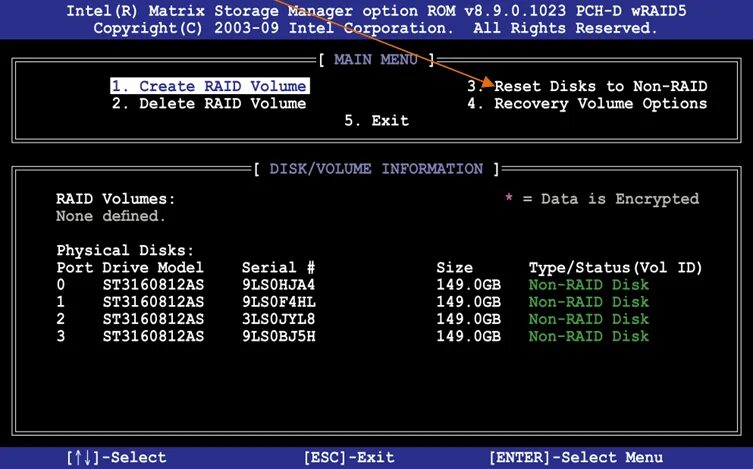Click 149.0GB size of disk 3LS0JYL8

468,319
